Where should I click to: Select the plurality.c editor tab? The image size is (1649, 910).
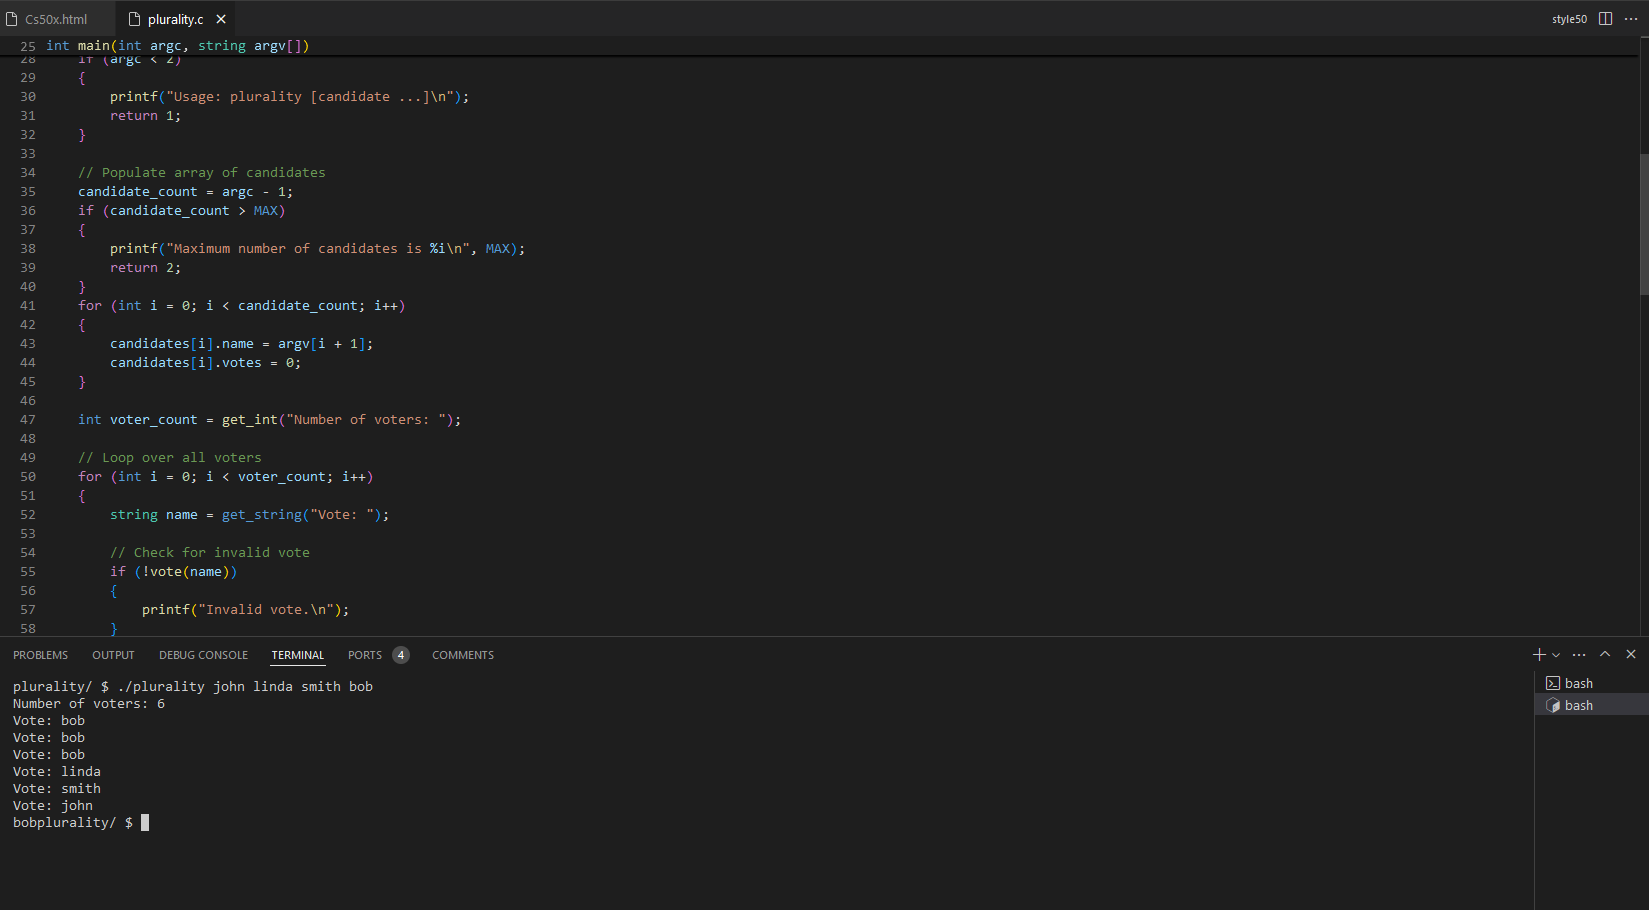175,19
